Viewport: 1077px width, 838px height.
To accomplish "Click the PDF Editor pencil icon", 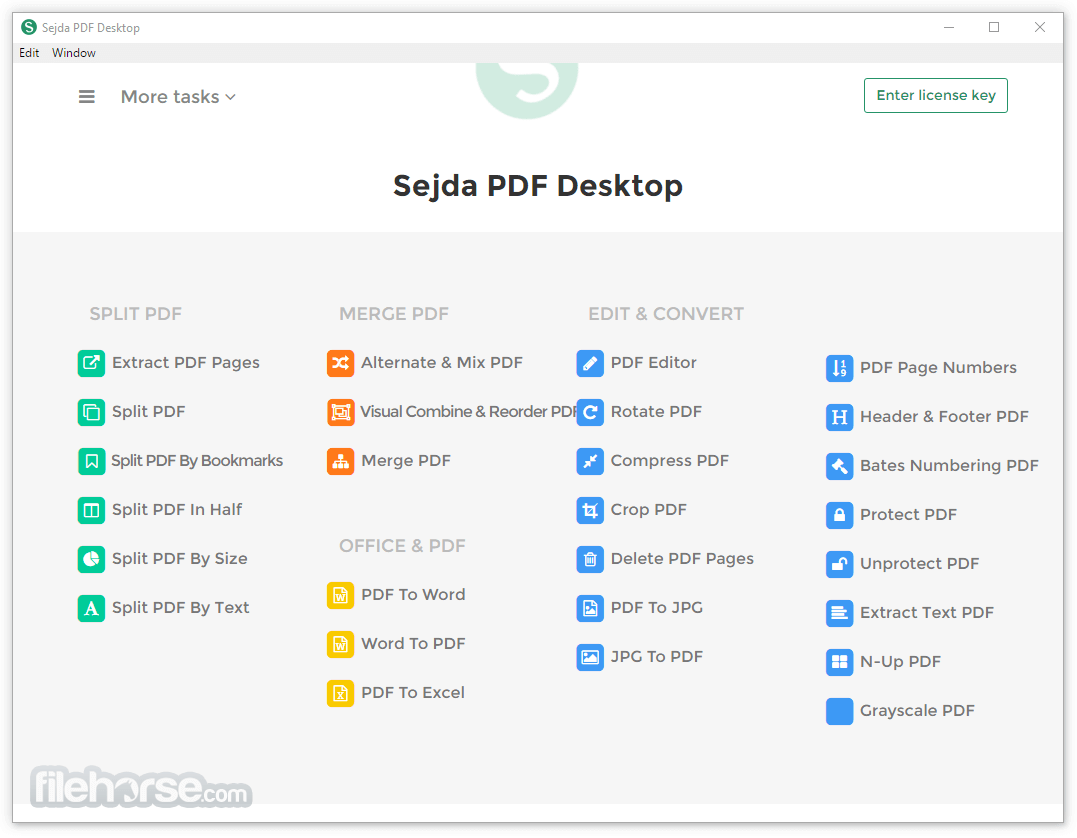I will click(590, 363).
